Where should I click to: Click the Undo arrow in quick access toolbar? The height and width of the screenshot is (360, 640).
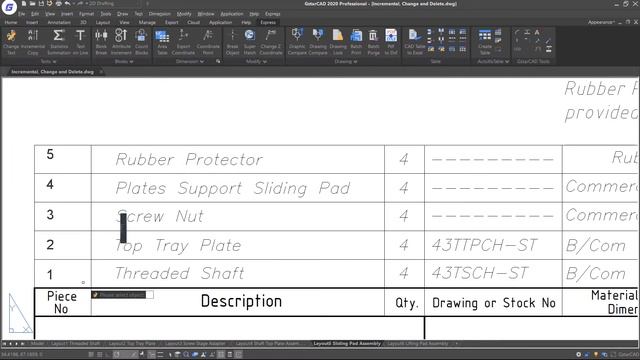click(x=68, y=4)
